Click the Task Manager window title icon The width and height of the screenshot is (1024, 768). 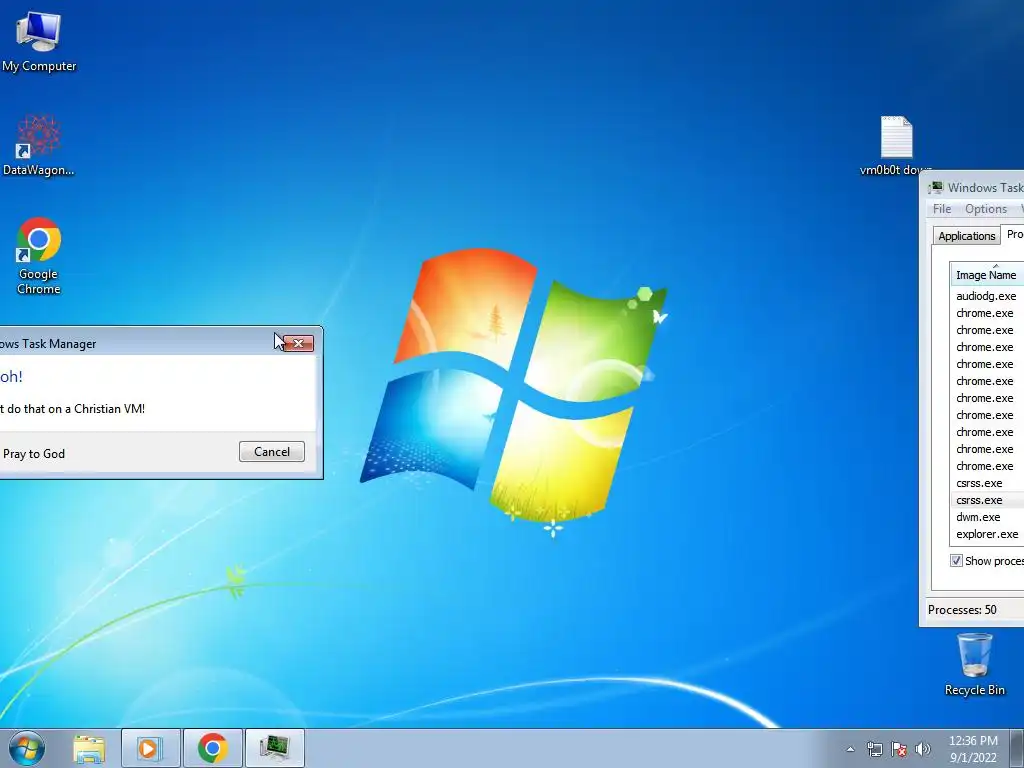[x=936, y=187]
